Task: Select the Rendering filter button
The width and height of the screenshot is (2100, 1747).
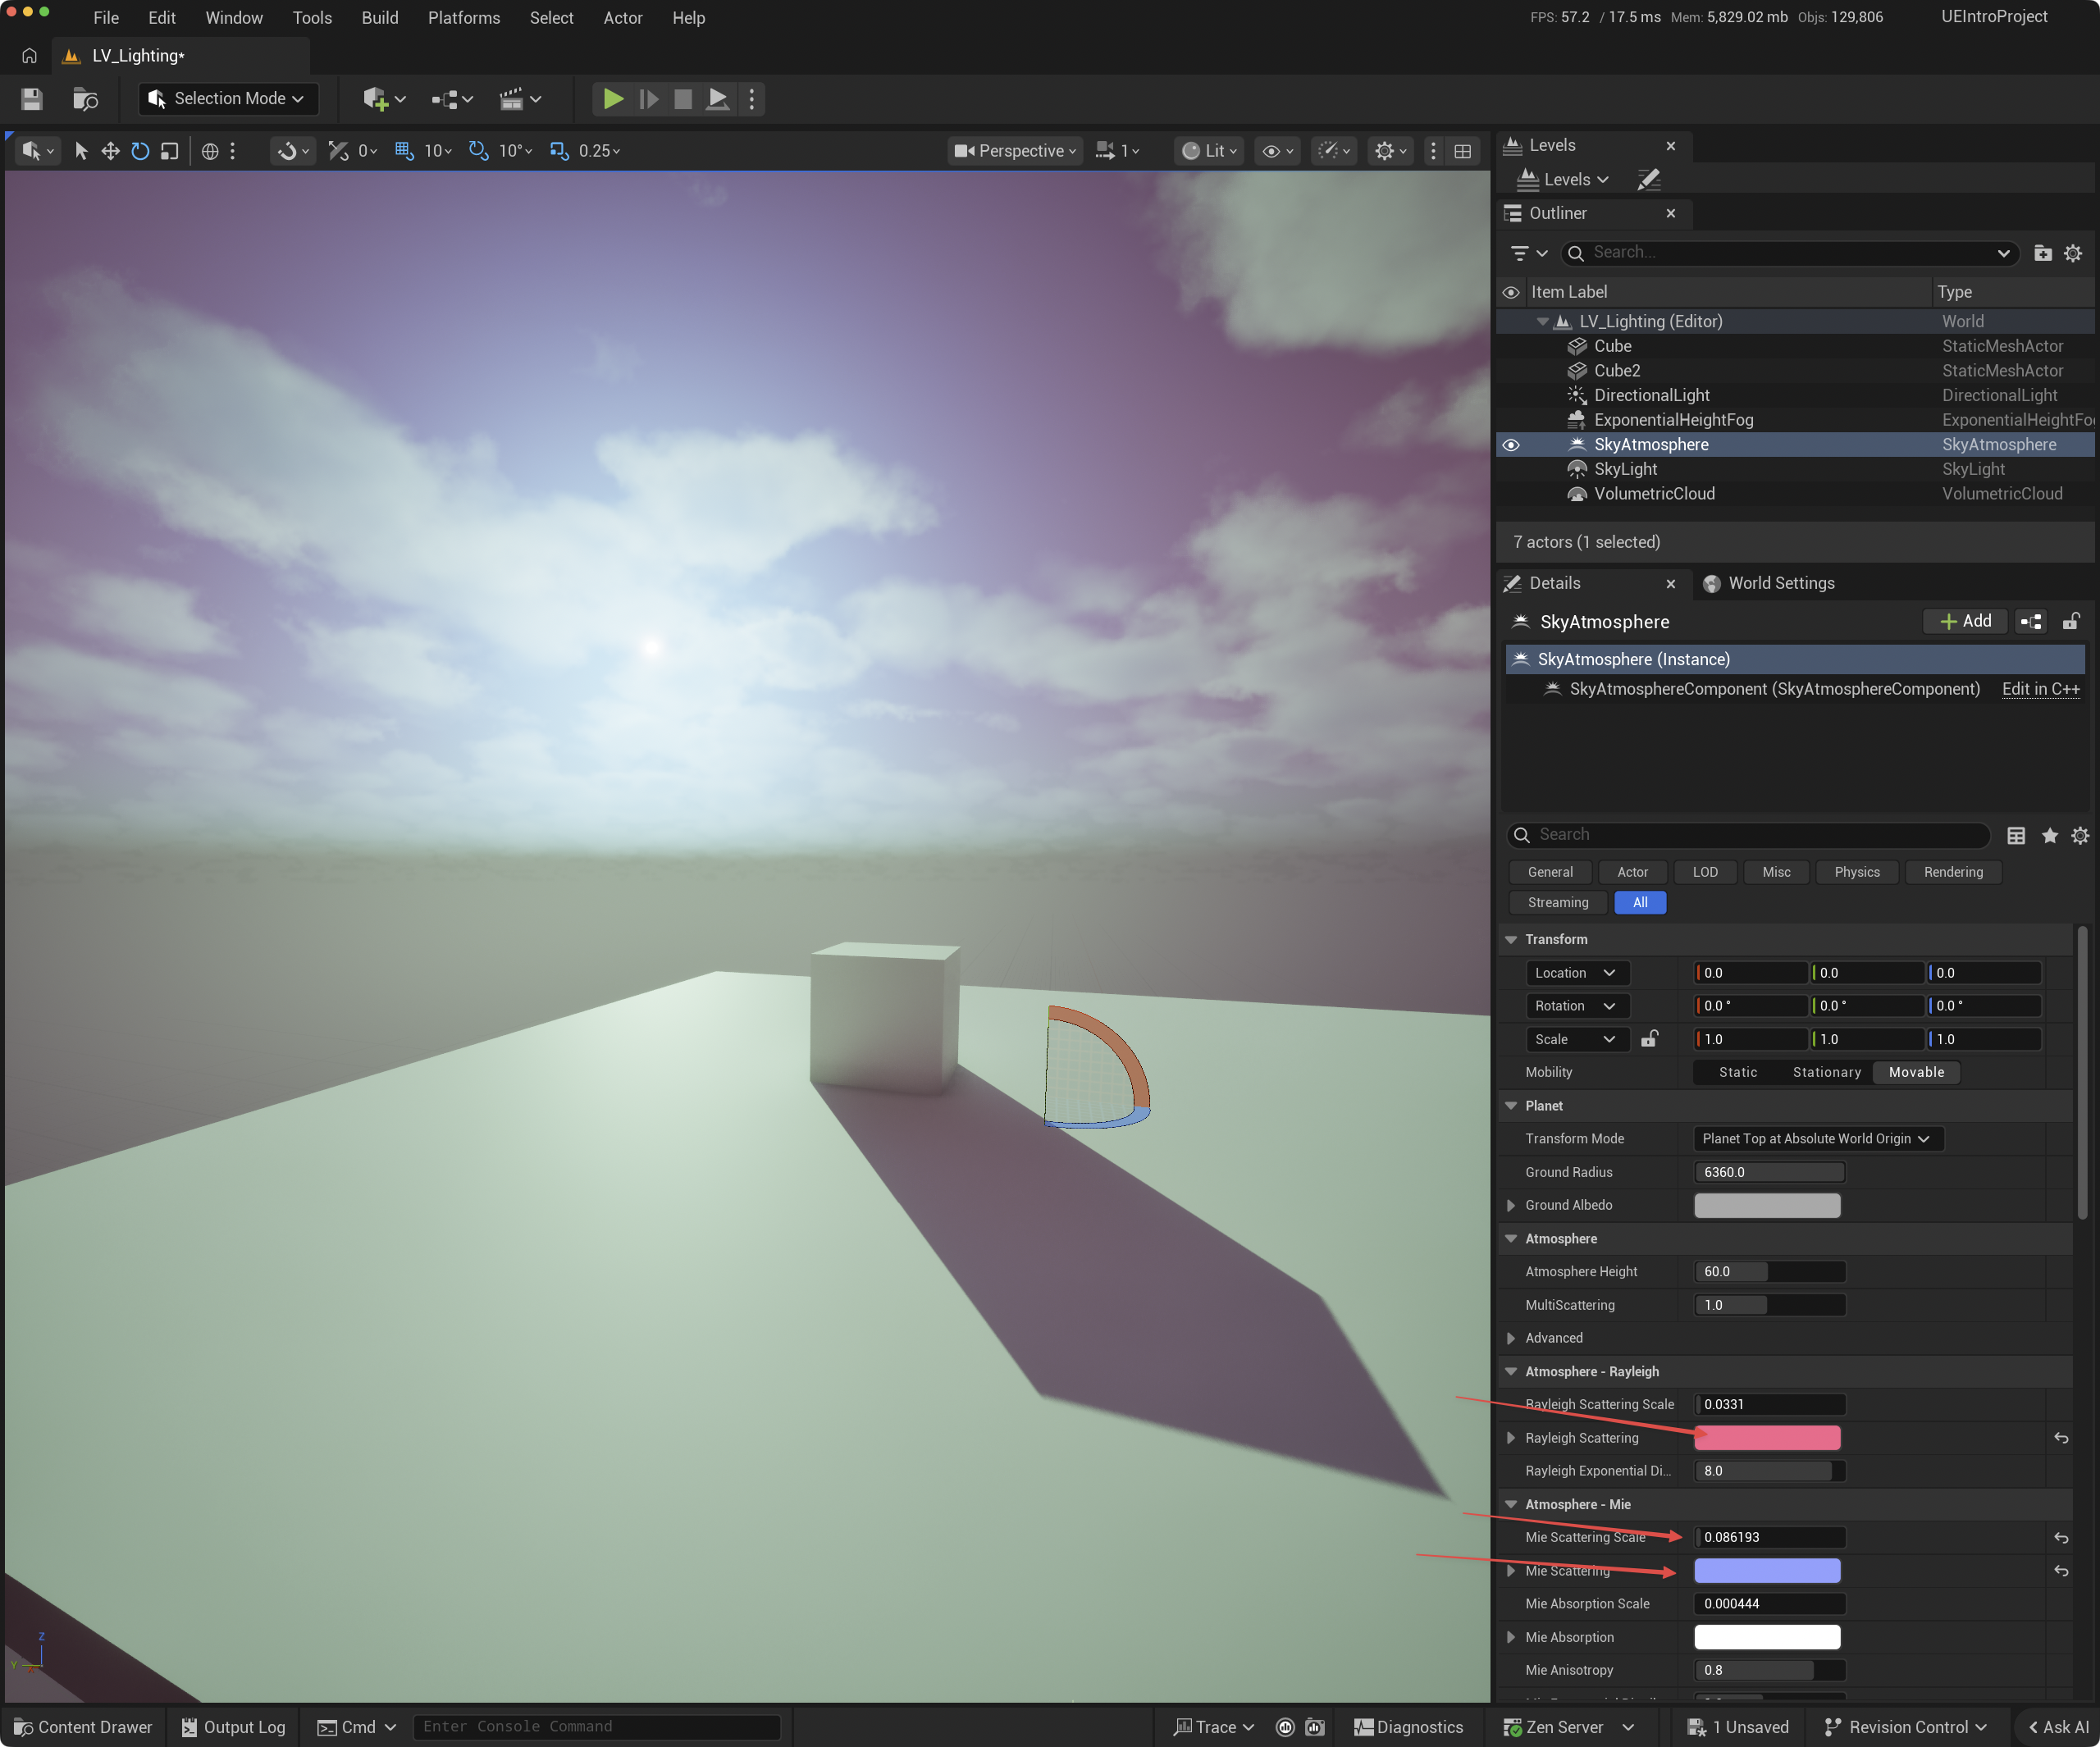Action: pos(1953,872)
